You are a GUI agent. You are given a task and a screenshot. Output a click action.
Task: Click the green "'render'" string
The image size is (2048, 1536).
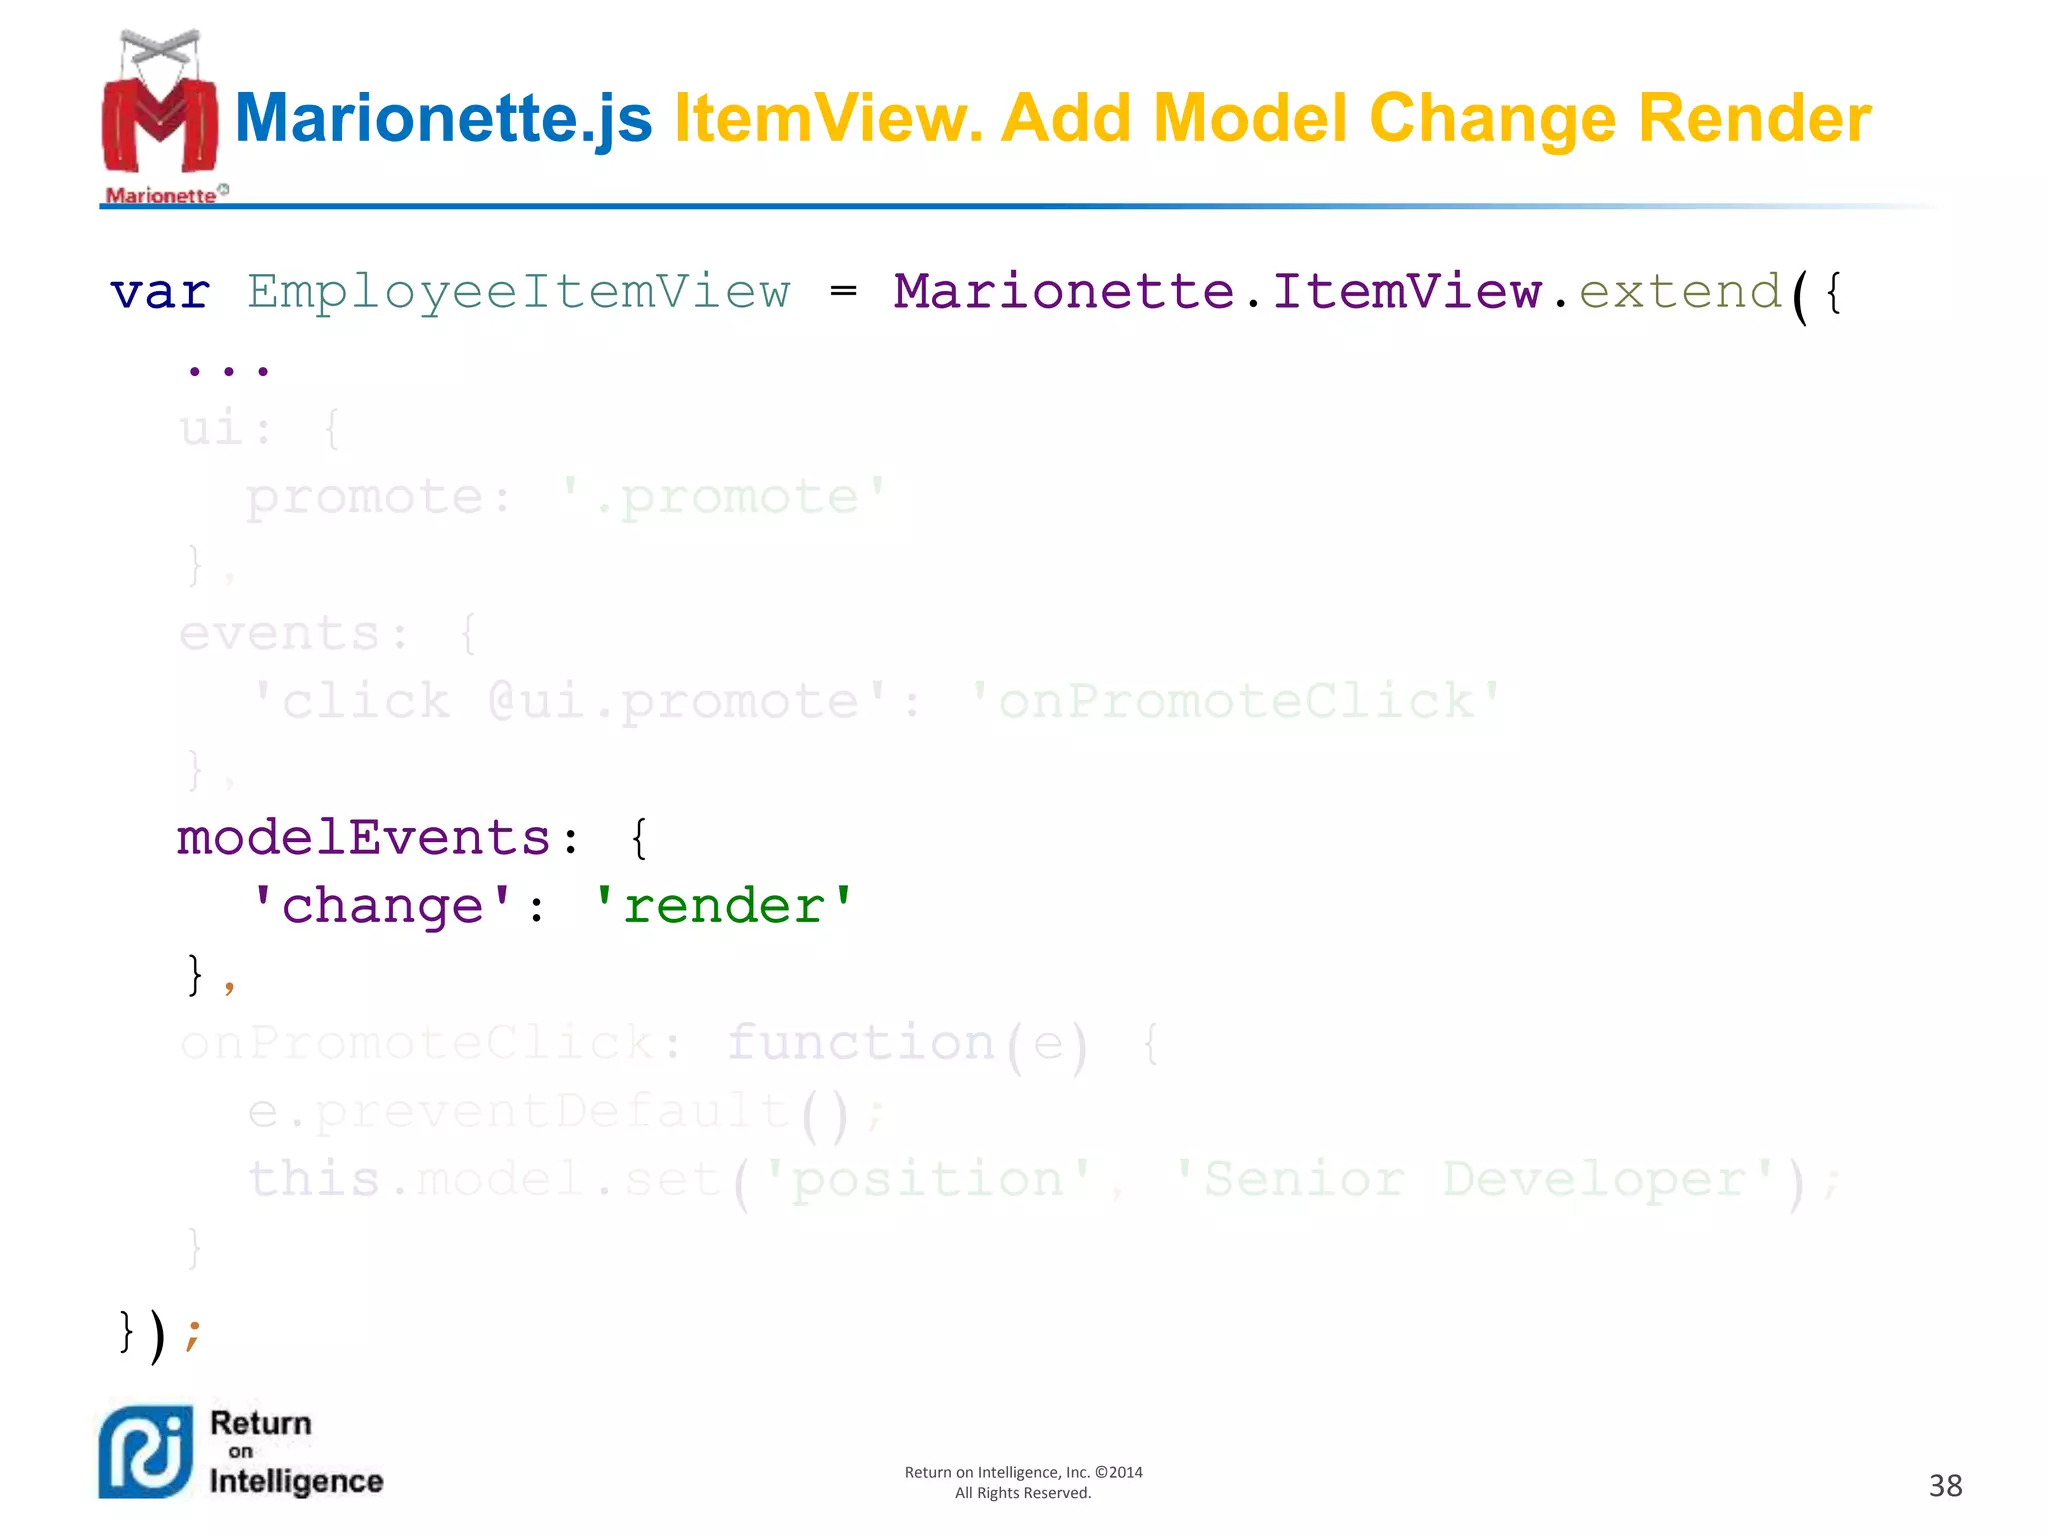tap(723, 905)
